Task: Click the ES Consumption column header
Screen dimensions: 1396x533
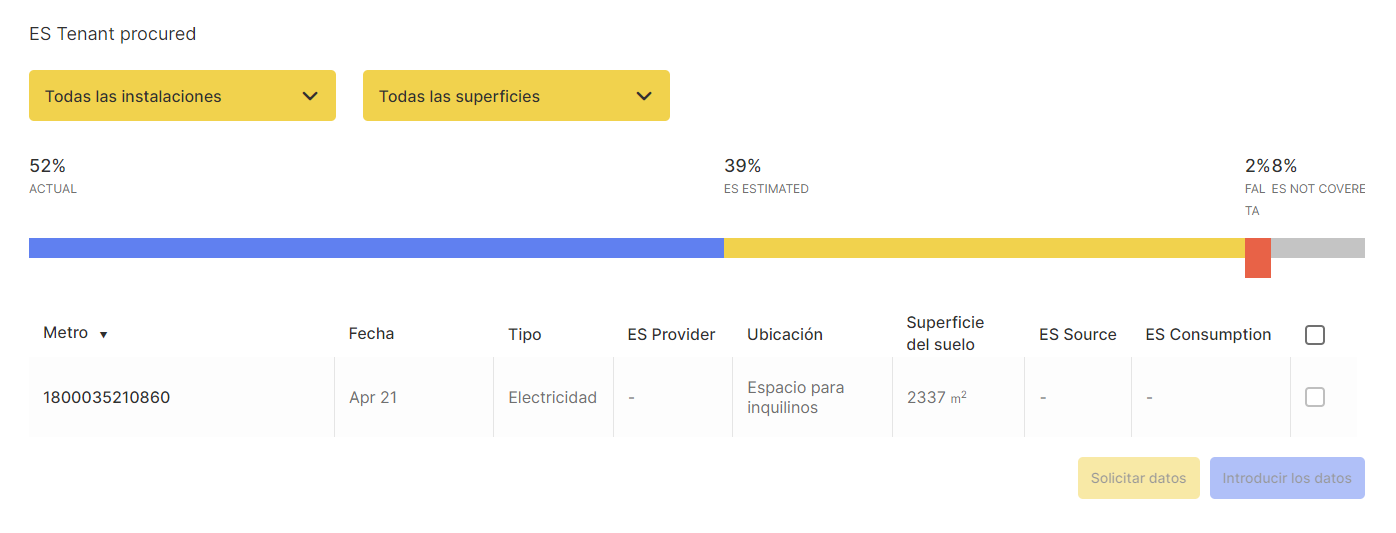Action: coord(1208,334)
